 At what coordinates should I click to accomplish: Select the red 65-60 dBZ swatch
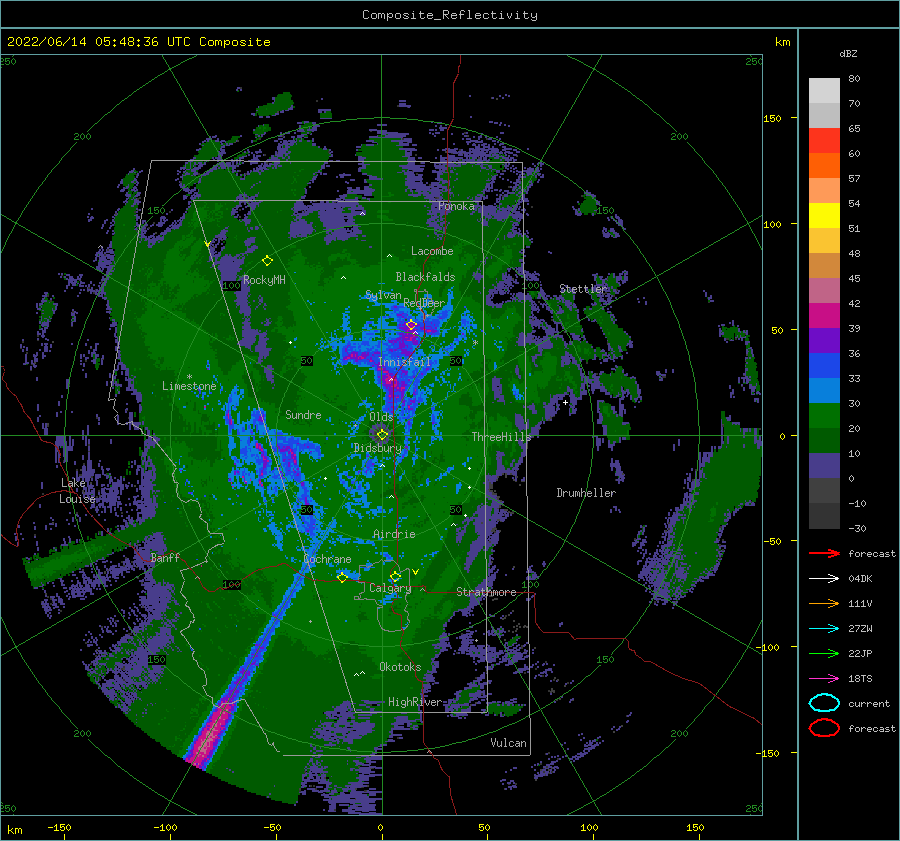pos(824,141)
